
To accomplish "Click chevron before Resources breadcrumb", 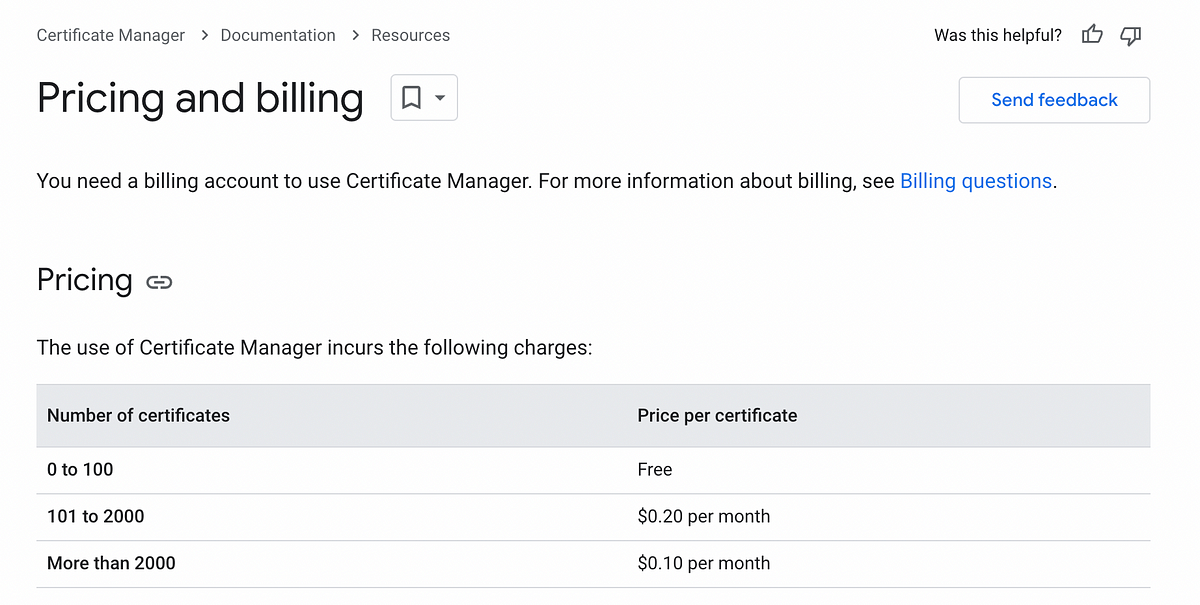I will point(354,35).
